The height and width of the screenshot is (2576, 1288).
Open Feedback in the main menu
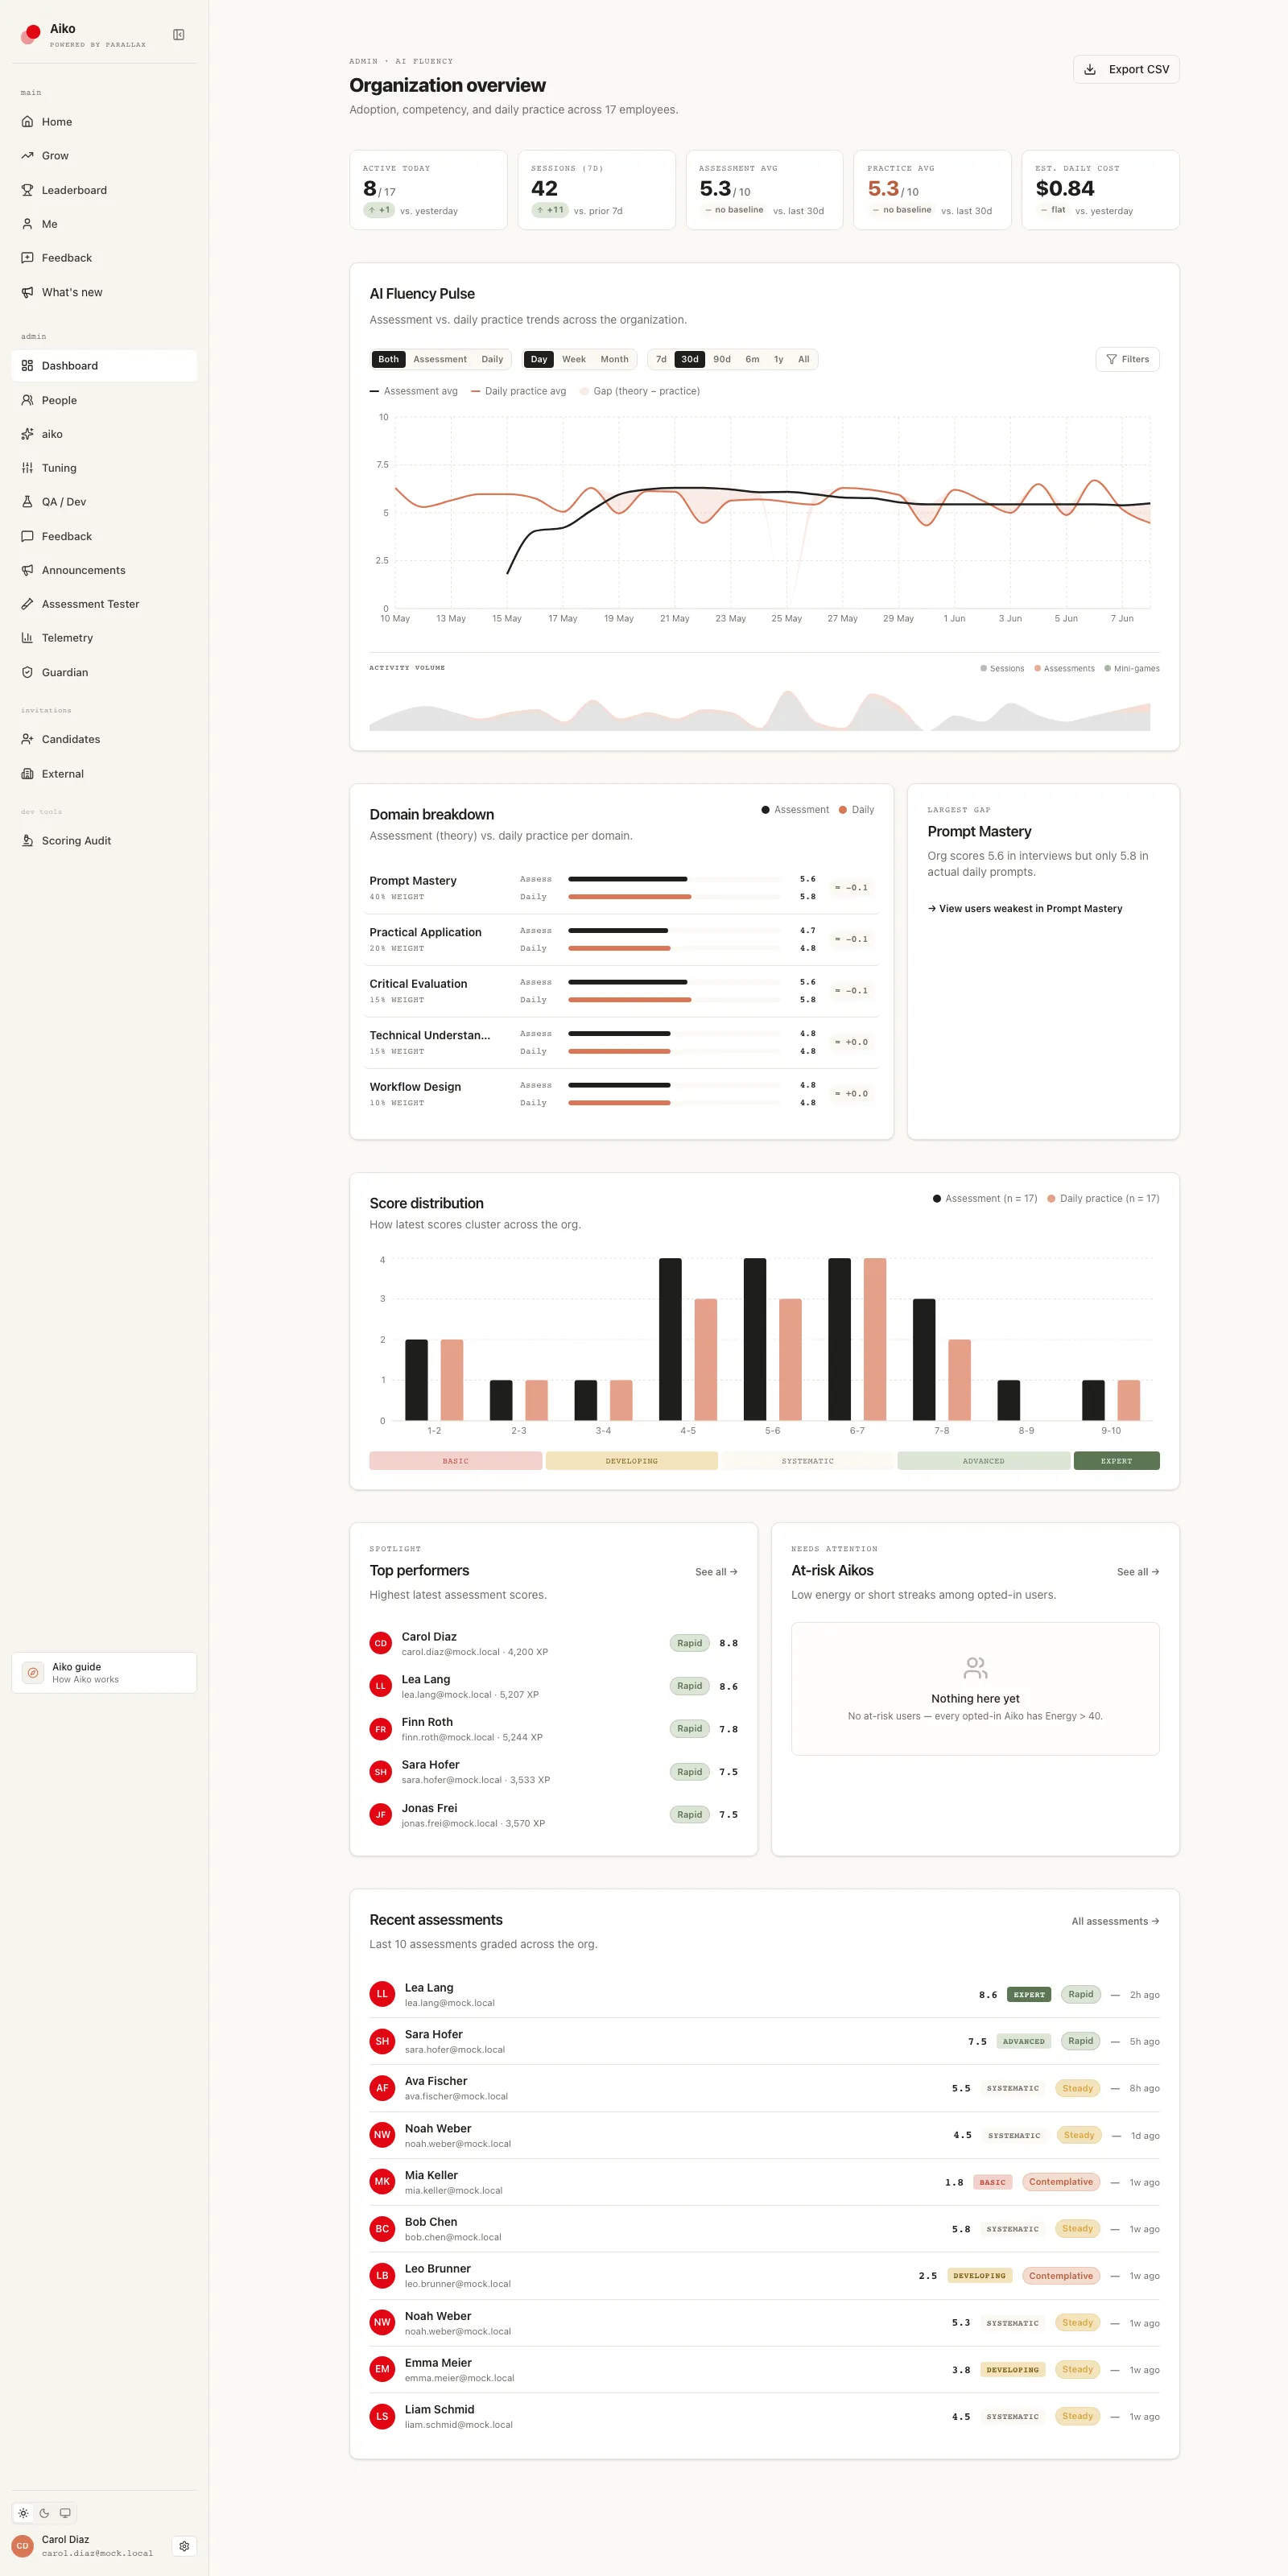click(x=104, y=258)
